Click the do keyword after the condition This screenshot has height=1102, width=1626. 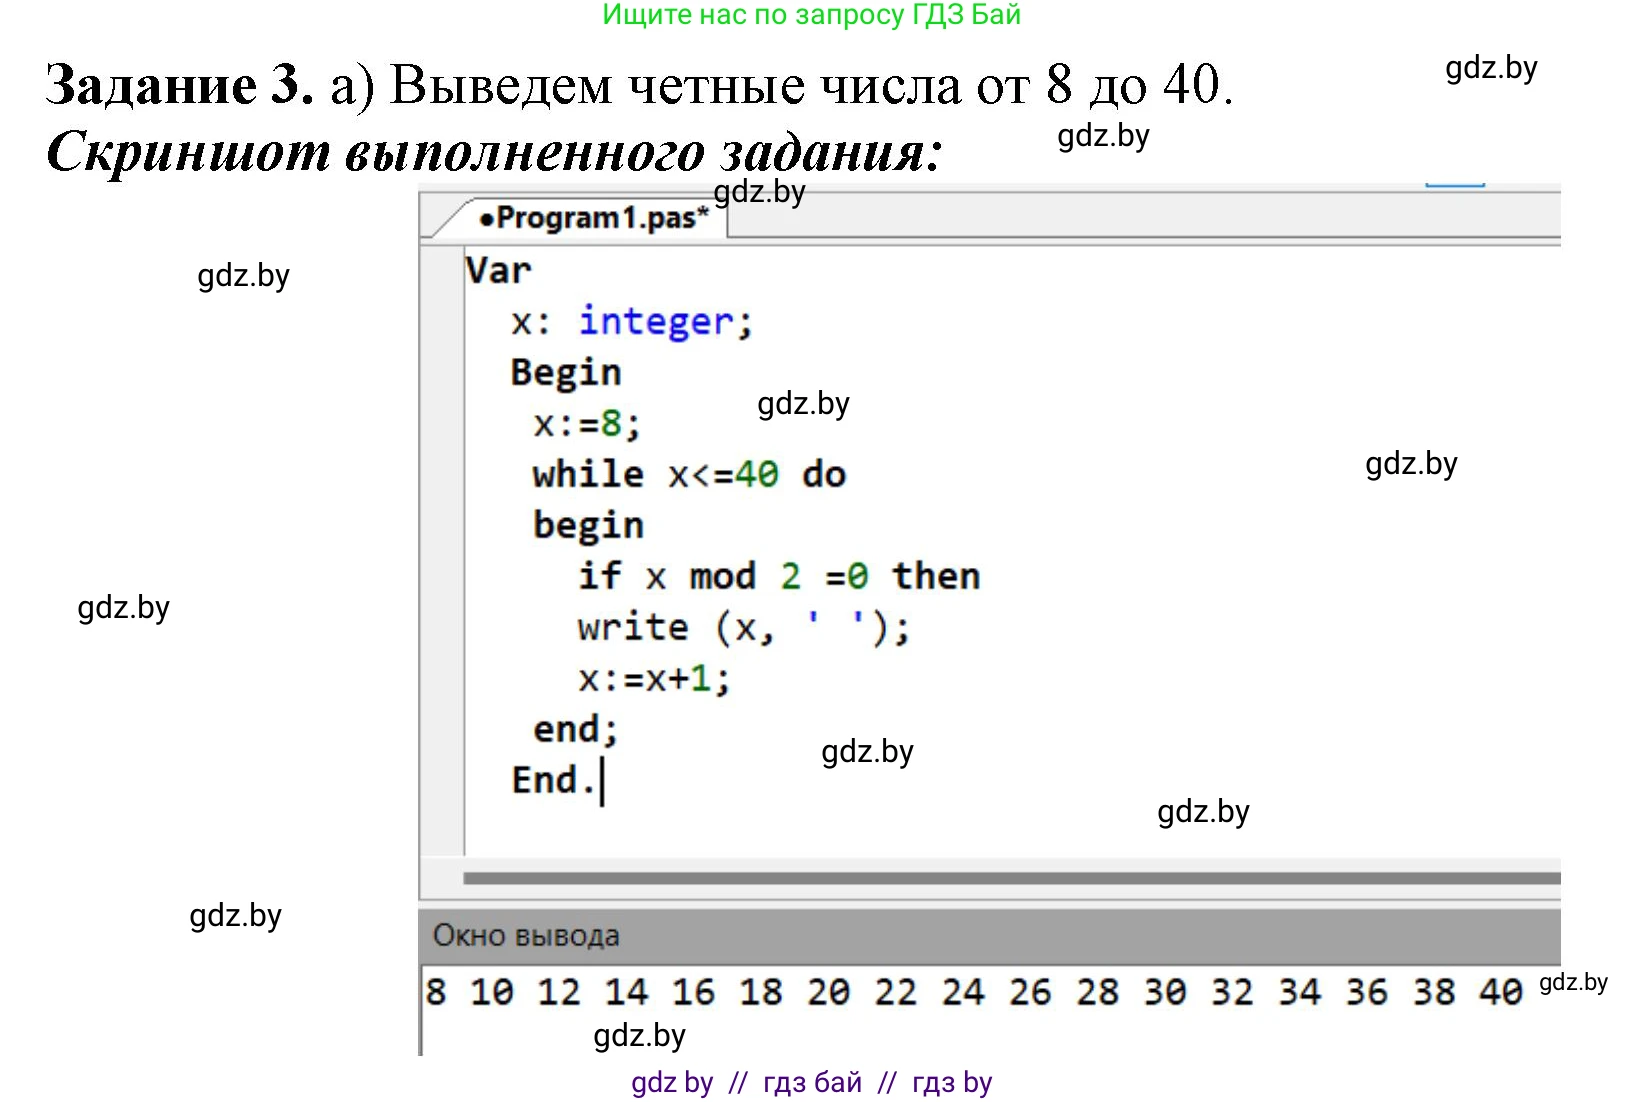click(824, 474)
